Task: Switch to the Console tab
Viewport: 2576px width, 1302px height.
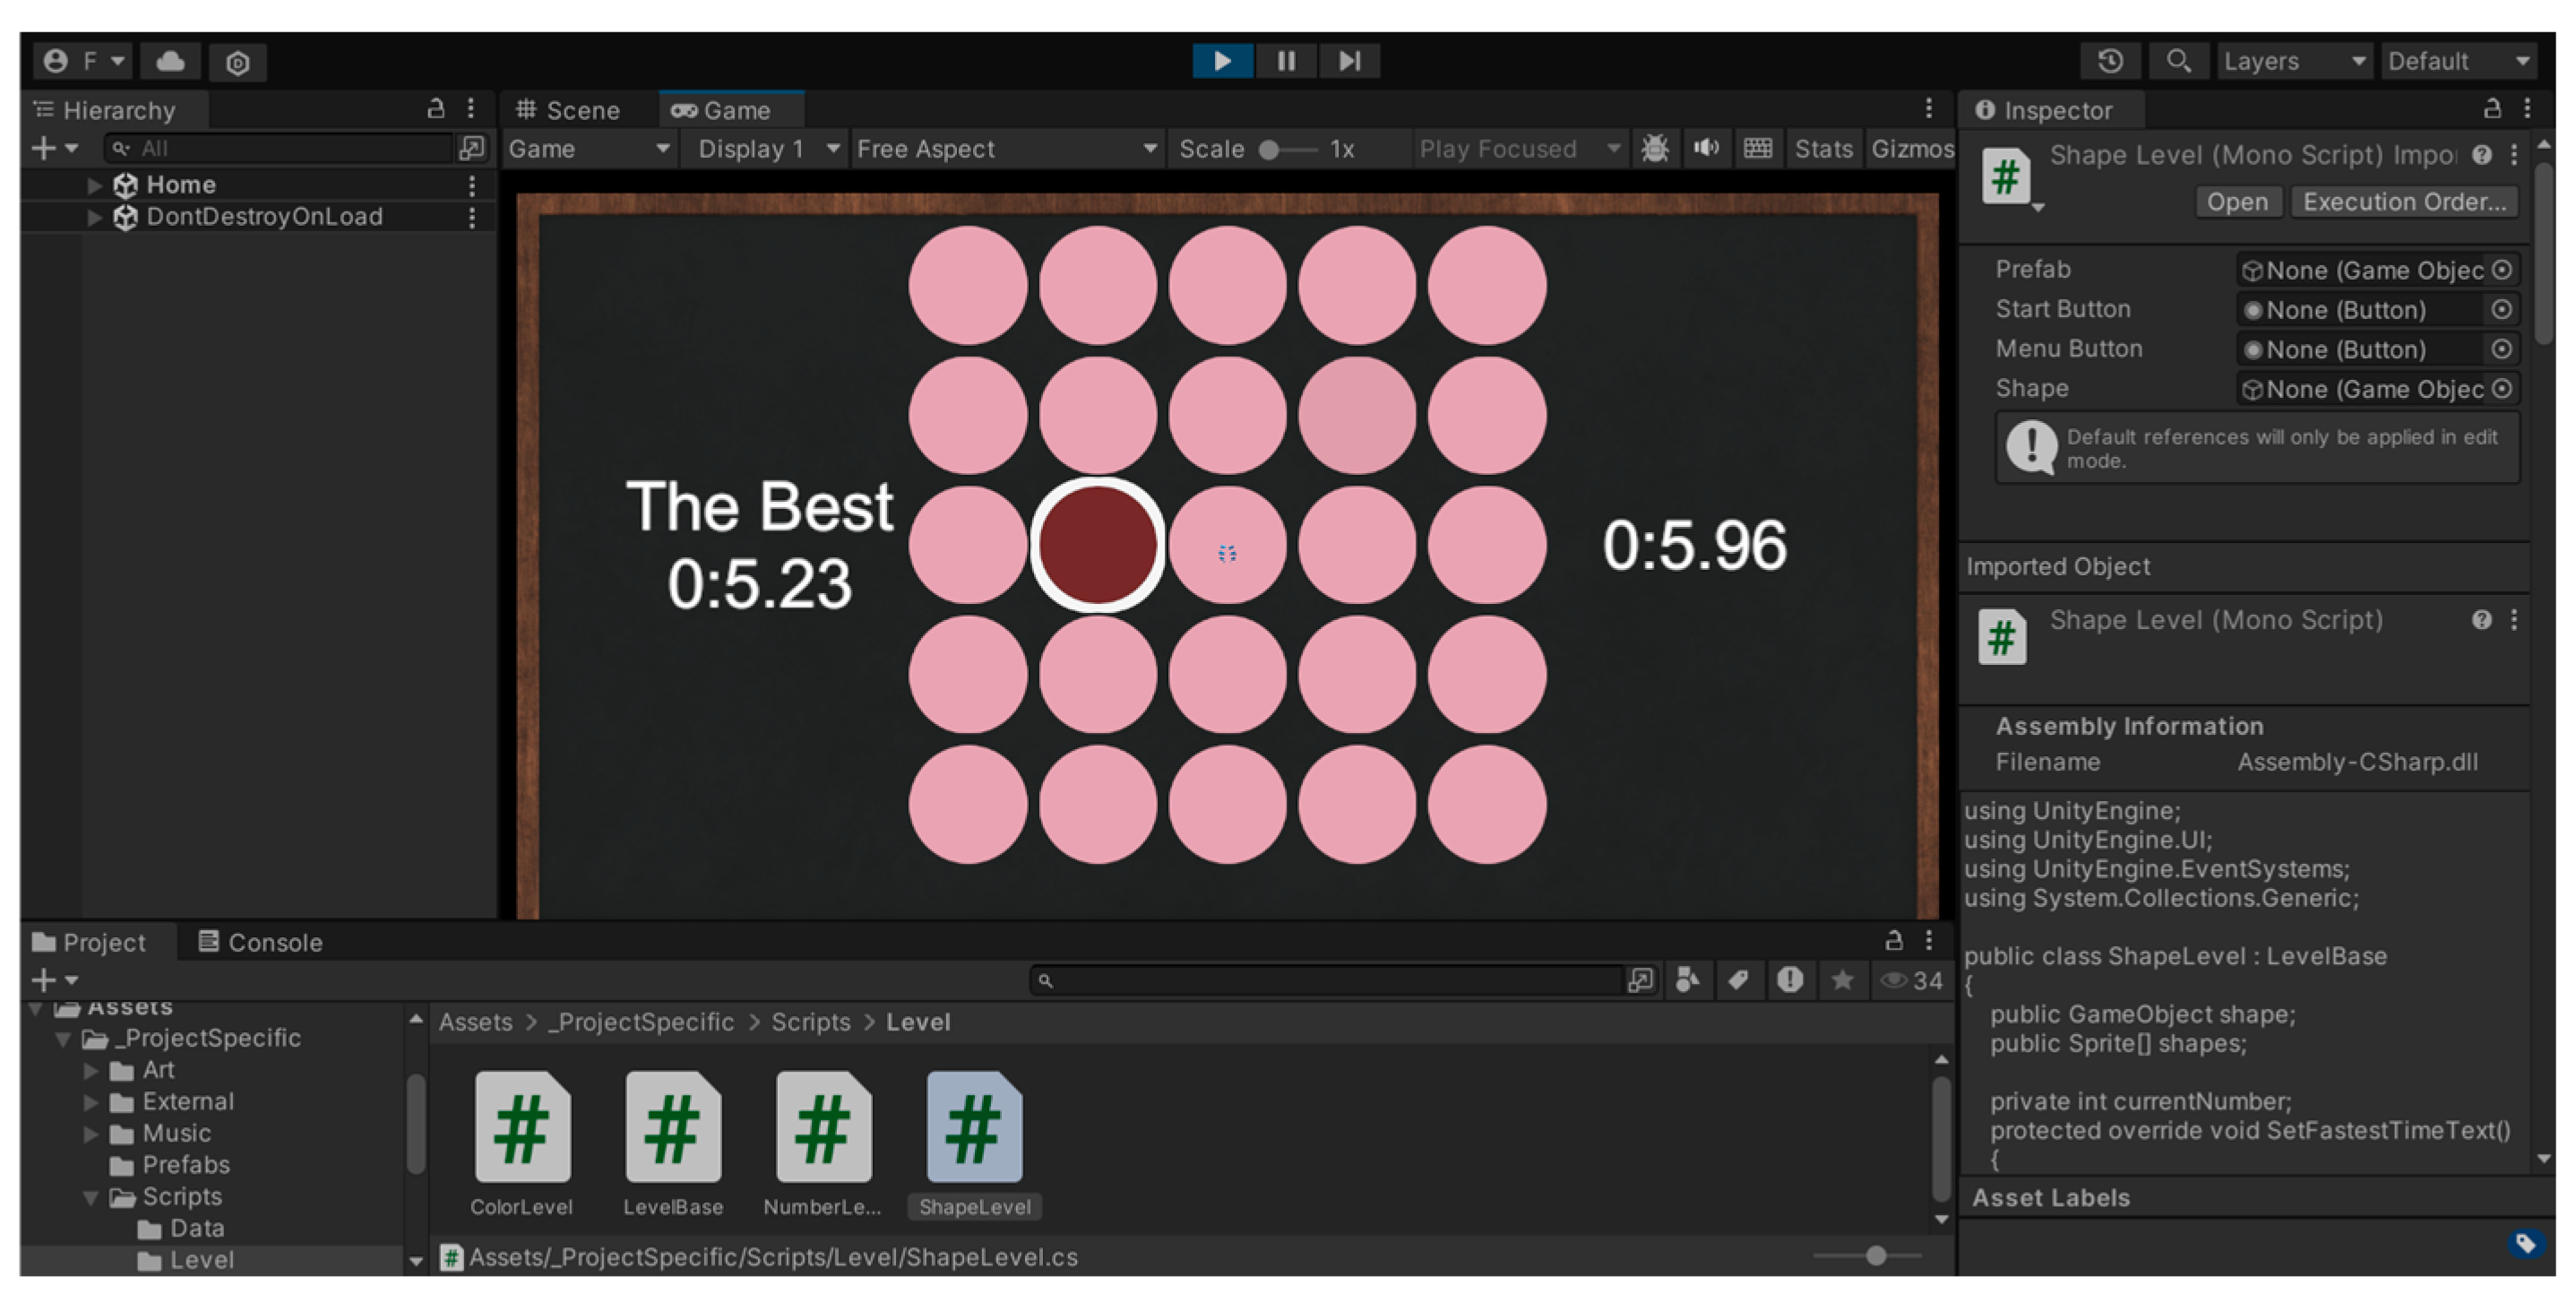Action: (x=261, y=942)
